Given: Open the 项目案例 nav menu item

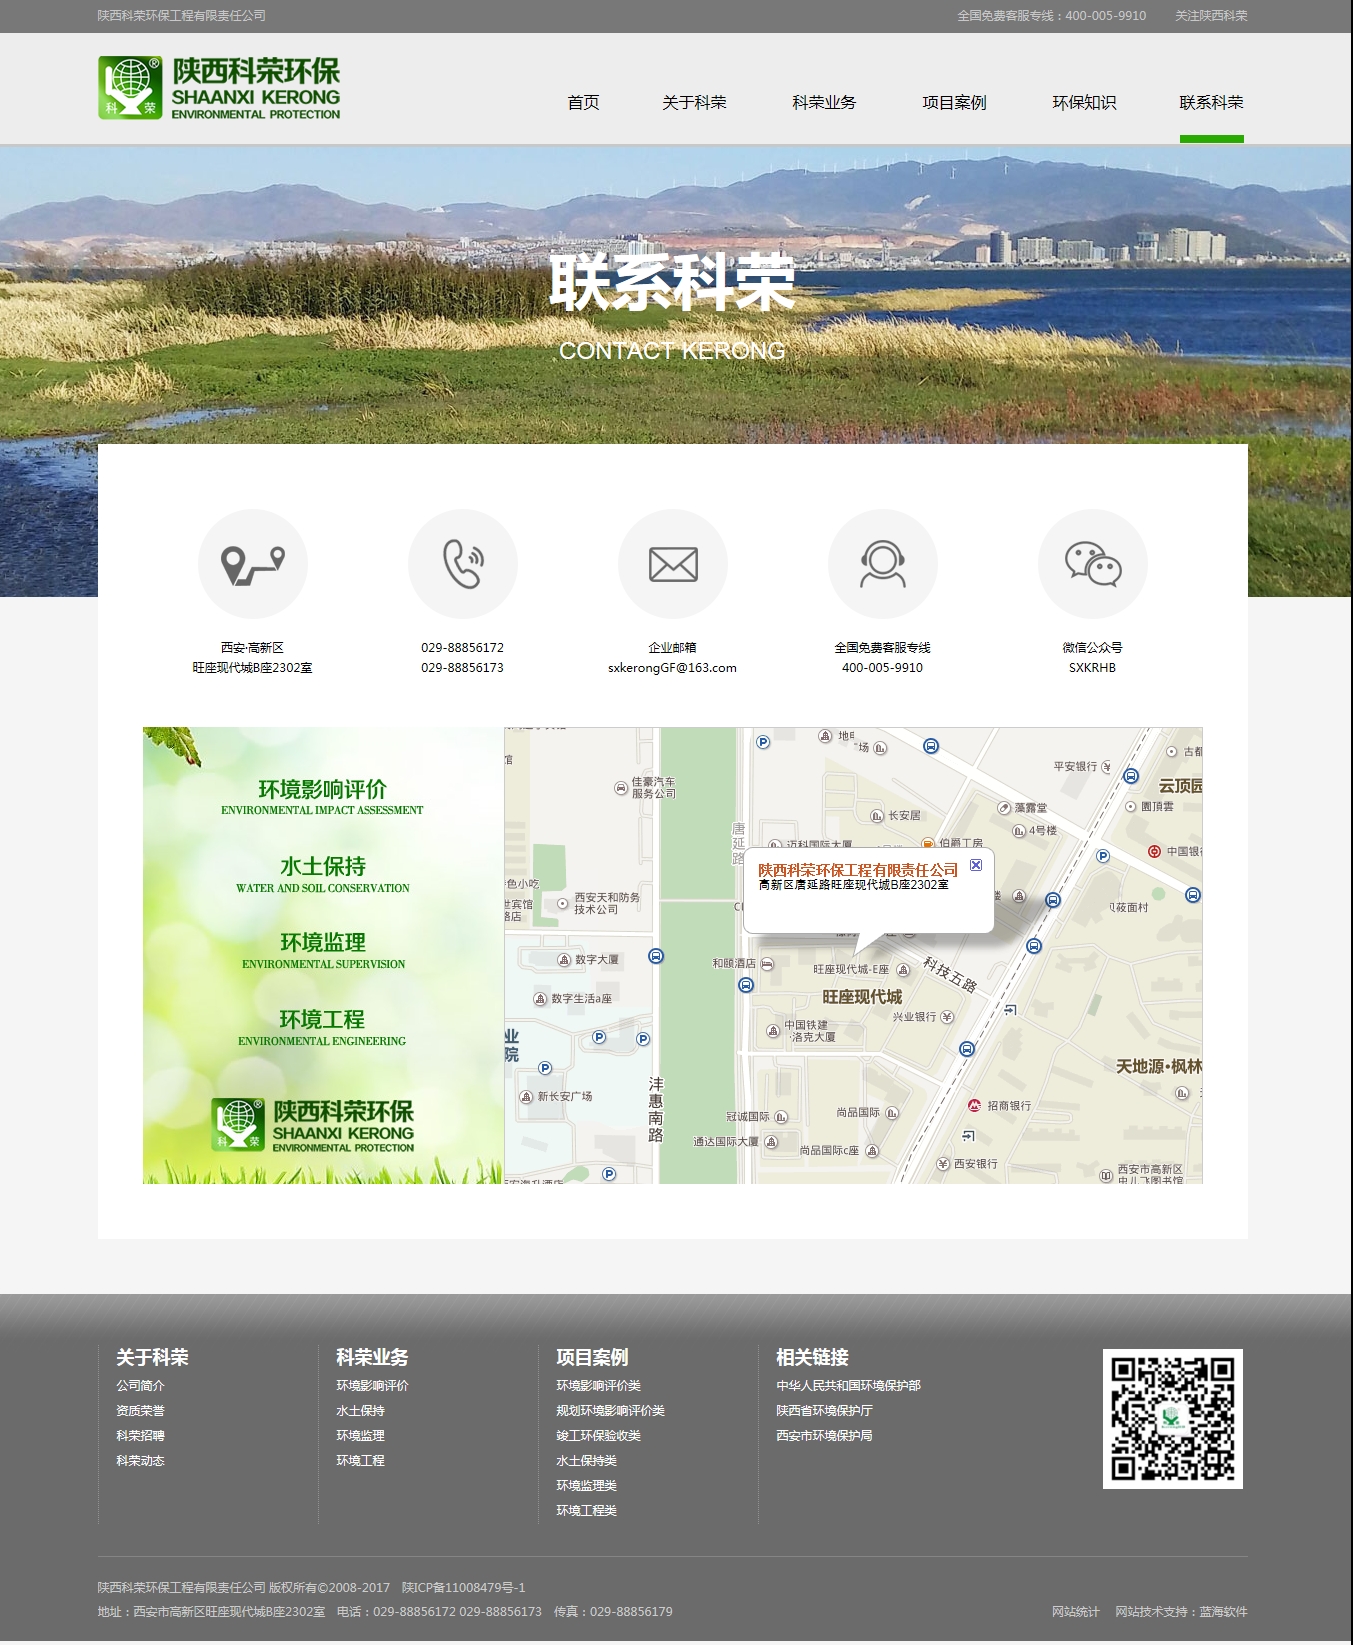Looking at the screenshot, I should [x=954, y=103].
